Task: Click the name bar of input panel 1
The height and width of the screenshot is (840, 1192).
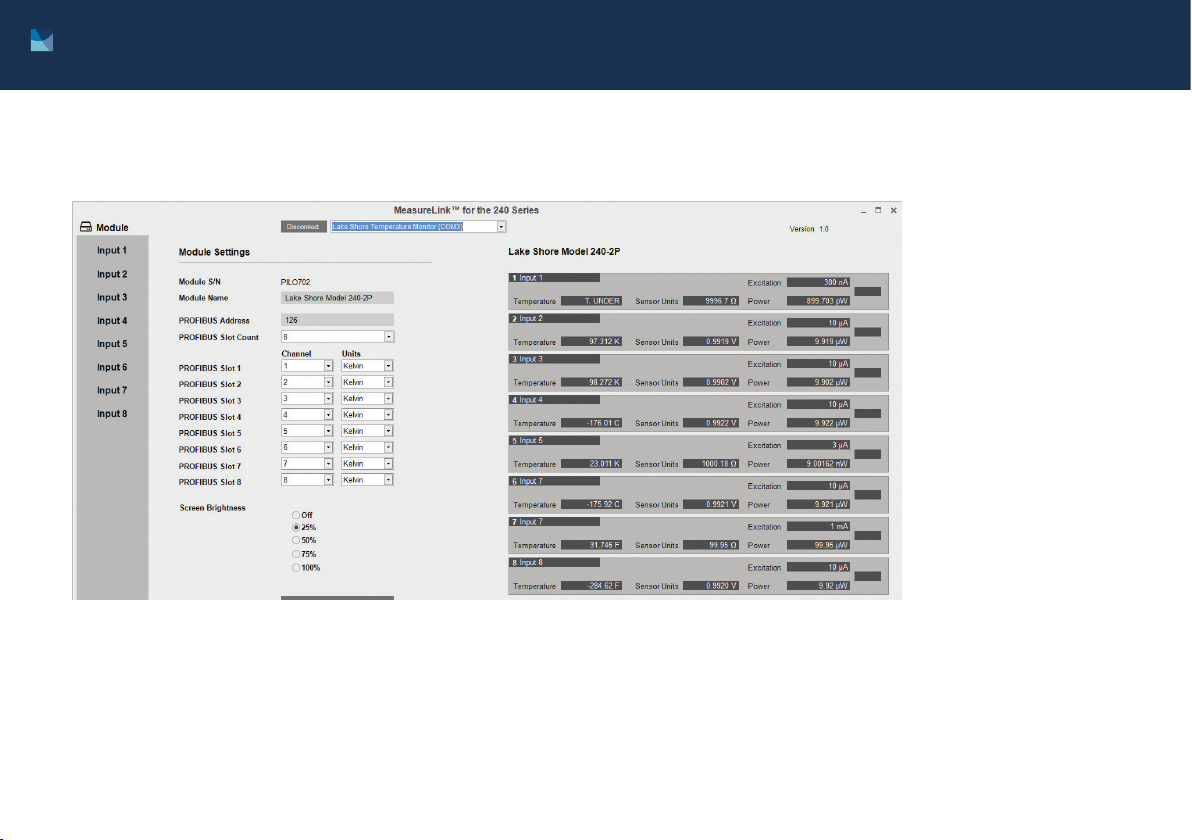Action: click(x=554, y=278)
